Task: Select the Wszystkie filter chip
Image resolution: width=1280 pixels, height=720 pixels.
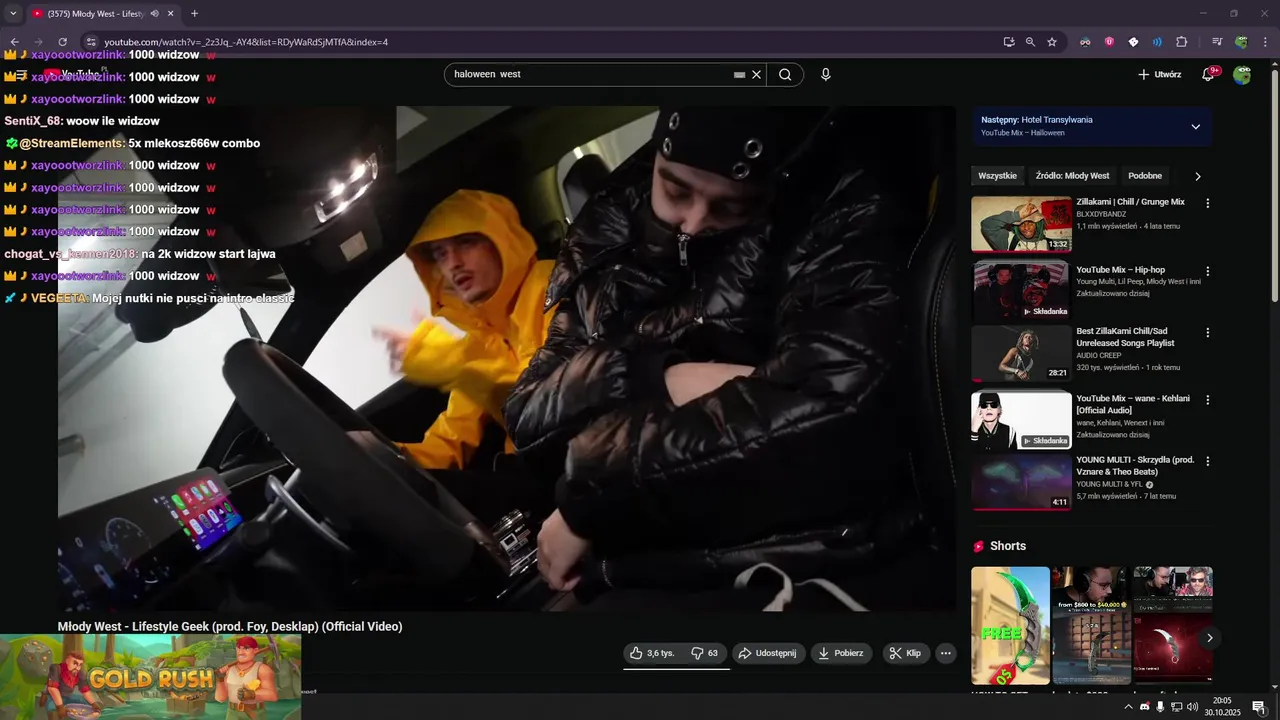Action: coord(997,176)
